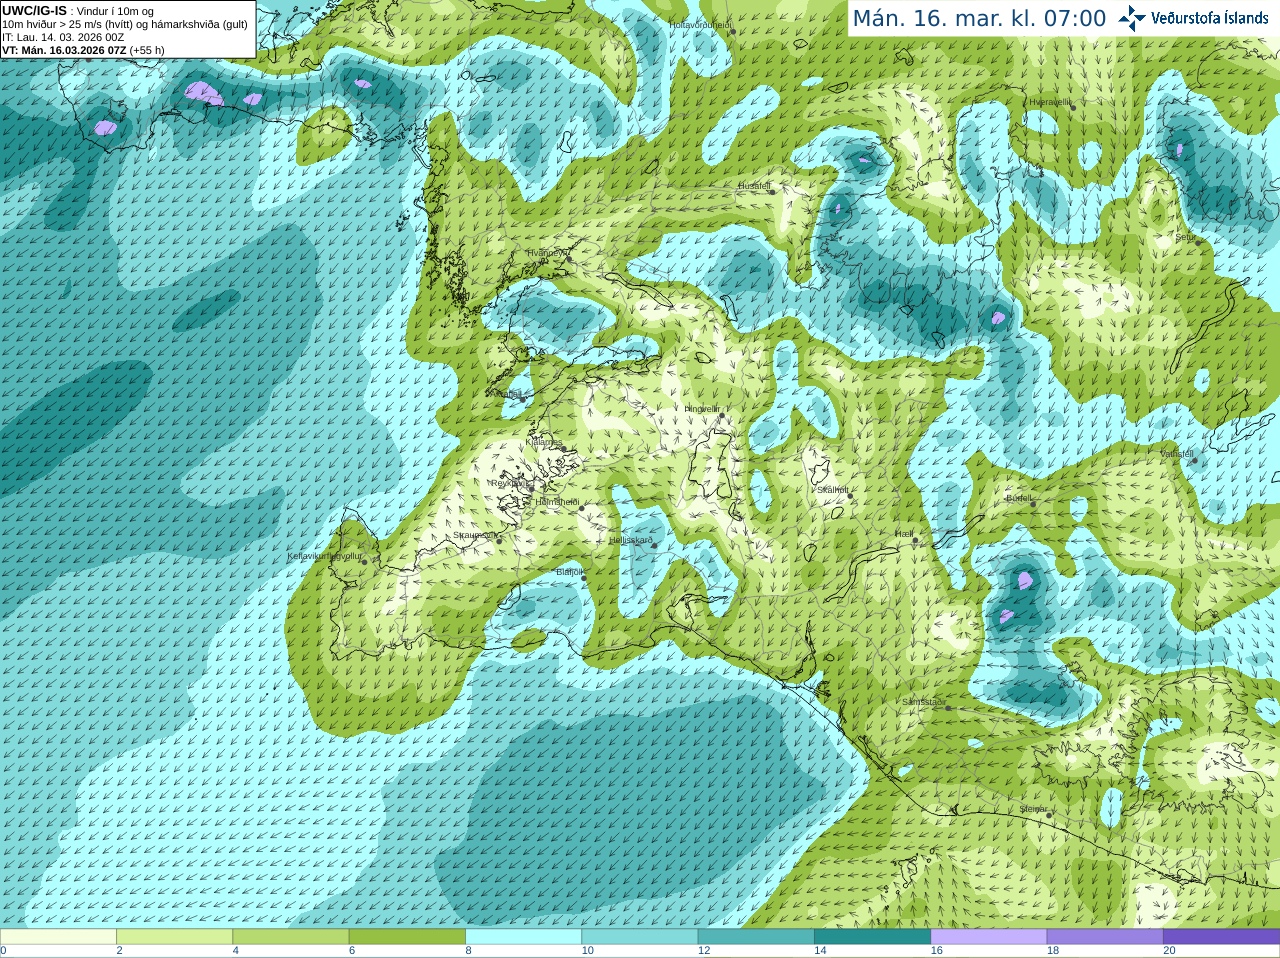Image resolution: width=1280 pixels, height=958 pixels.
Task: Pick the teal 12–14 m/s legend swatch
Action: point(756,937)
